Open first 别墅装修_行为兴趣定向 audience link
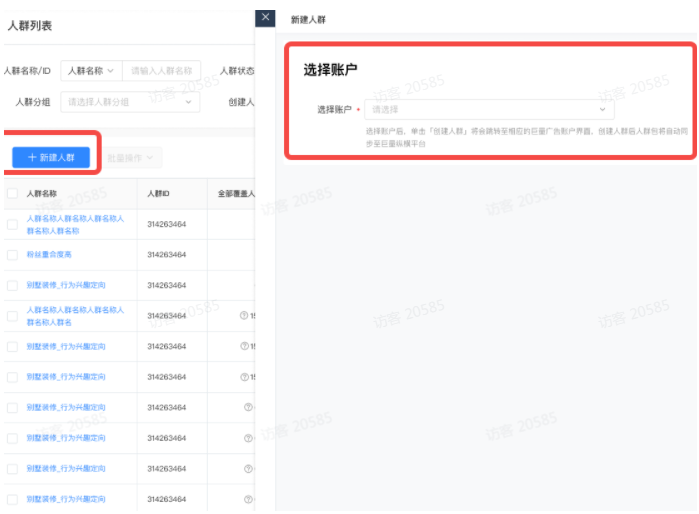The height and width of the screenshot is (514, 699). coord(66,285)
